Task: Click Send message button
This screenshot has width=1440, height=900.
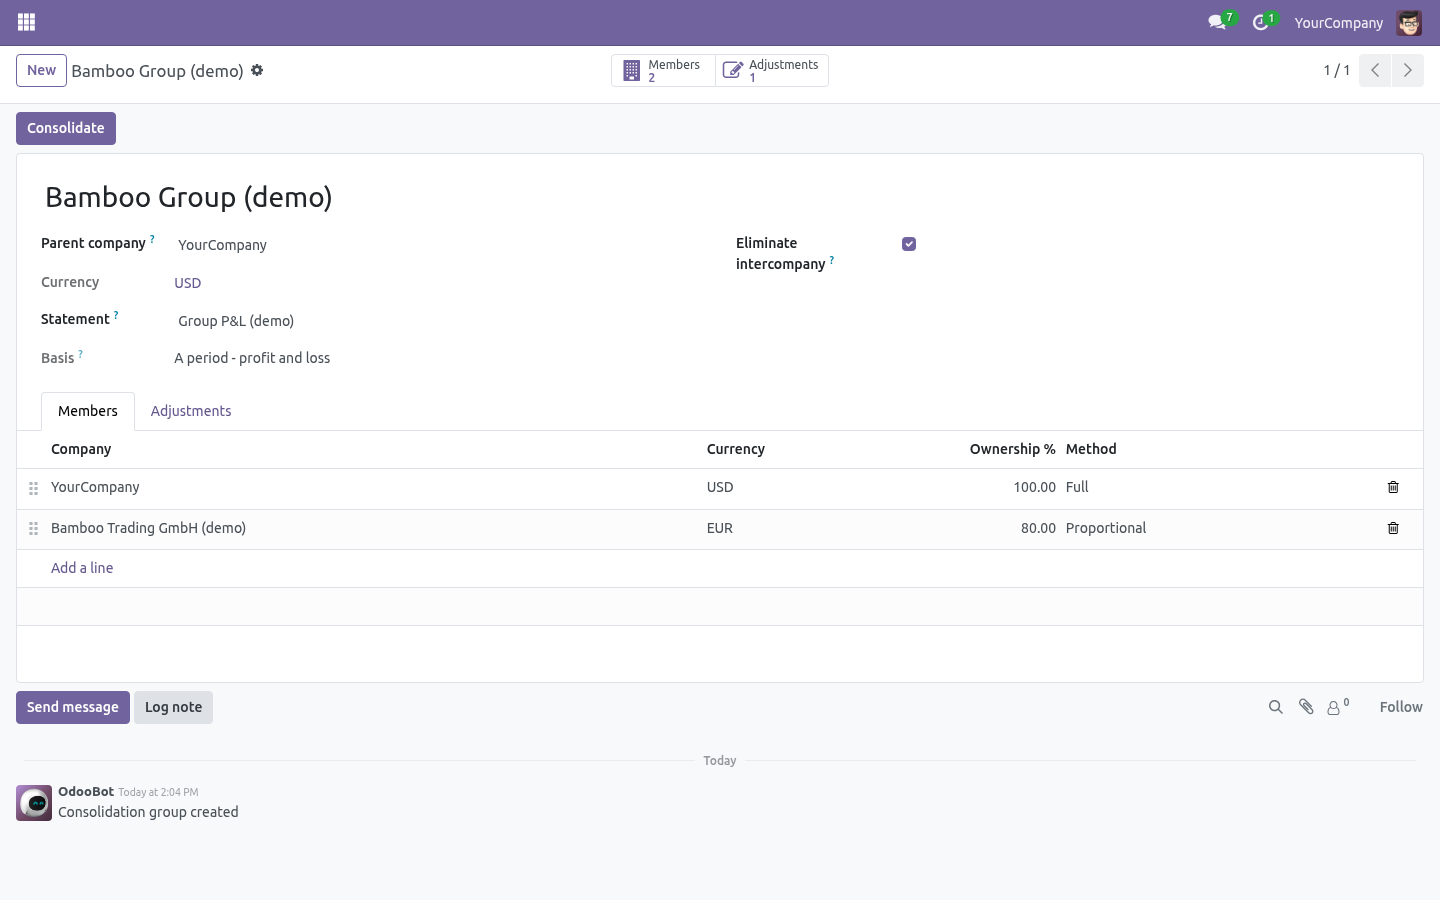Action: (x=73, y=707)
